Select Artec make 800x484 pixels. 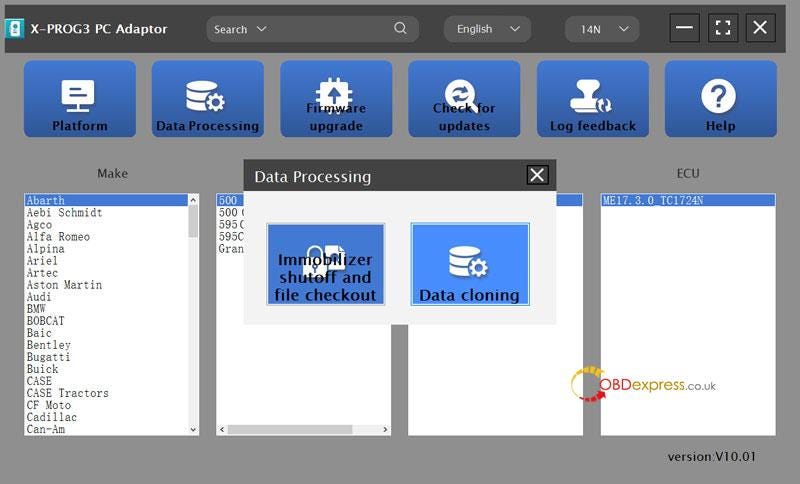point(107,273)
